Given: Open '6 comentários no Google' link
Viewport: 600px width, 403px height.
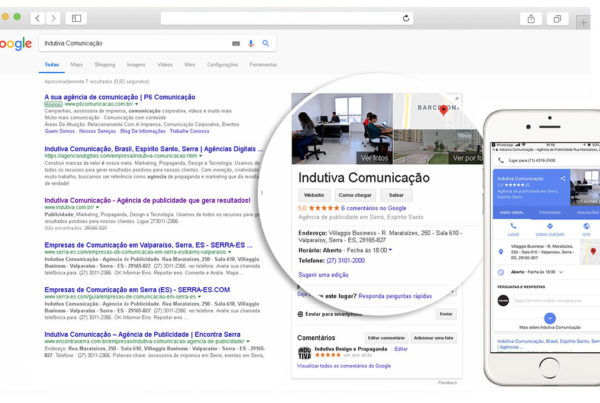Looking at the screenshot, I should (373, 208).
